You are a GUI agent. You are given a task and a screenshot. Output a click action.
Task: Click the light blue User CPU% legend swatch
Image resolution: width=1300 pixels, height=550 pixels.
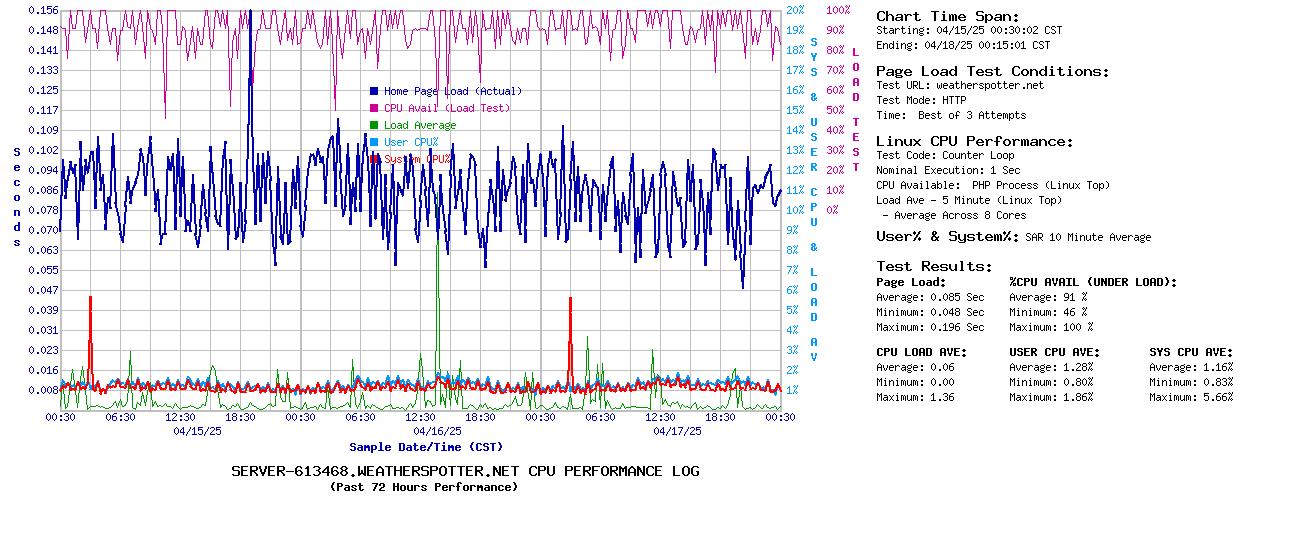374,142
